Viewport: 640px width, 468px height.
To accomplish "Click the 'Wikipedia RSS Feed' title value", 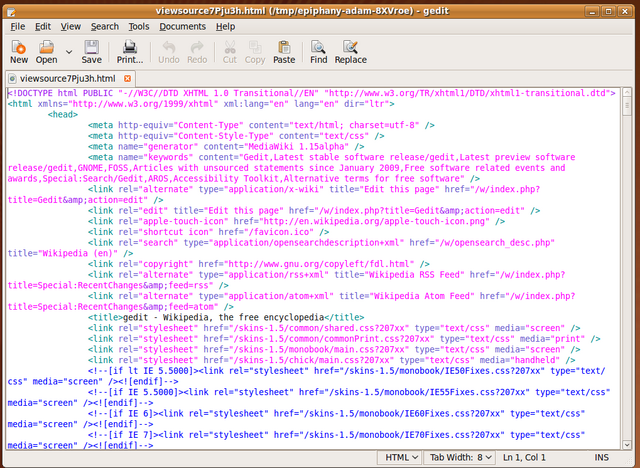I will [417, 275].
